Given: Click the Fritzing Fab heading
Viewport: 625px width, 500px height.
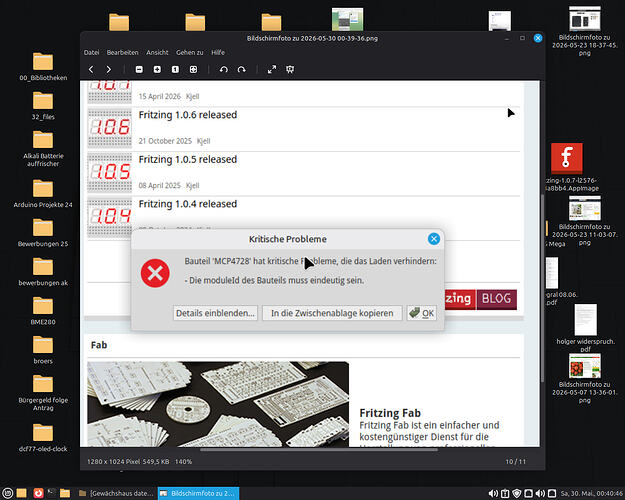Looking at the screenshot, I should coord(390,413).
